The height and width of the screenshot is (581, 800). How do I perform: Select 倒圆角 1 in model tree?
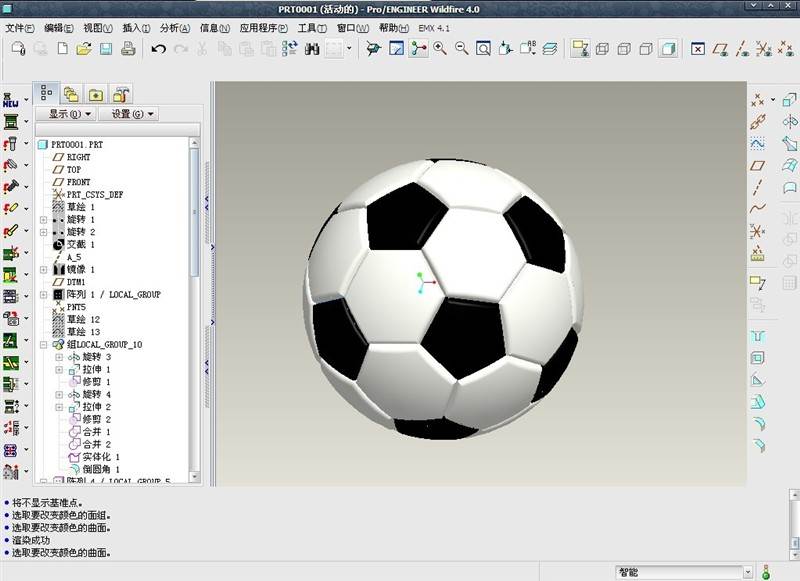click(100, 469)
